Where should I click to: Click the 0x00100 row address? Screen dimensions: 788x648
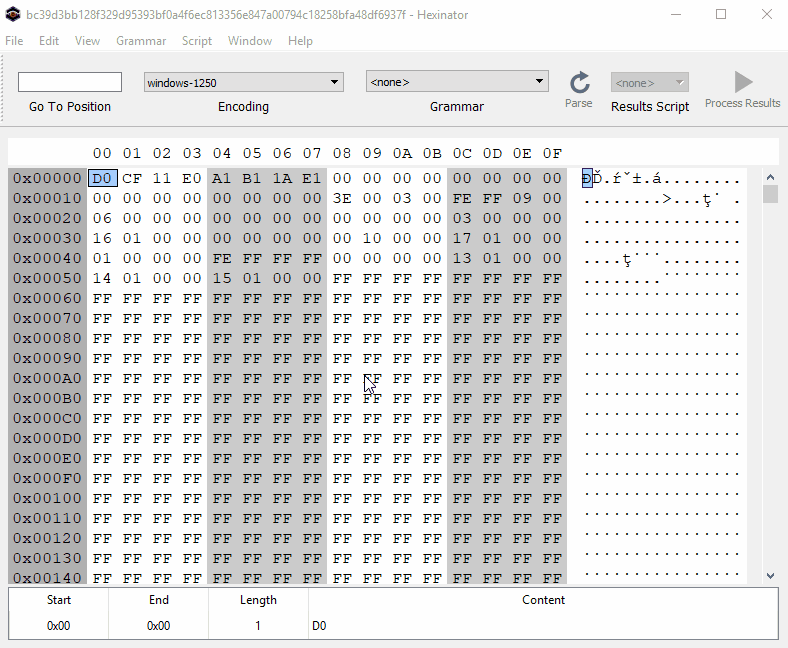point(47,498)
